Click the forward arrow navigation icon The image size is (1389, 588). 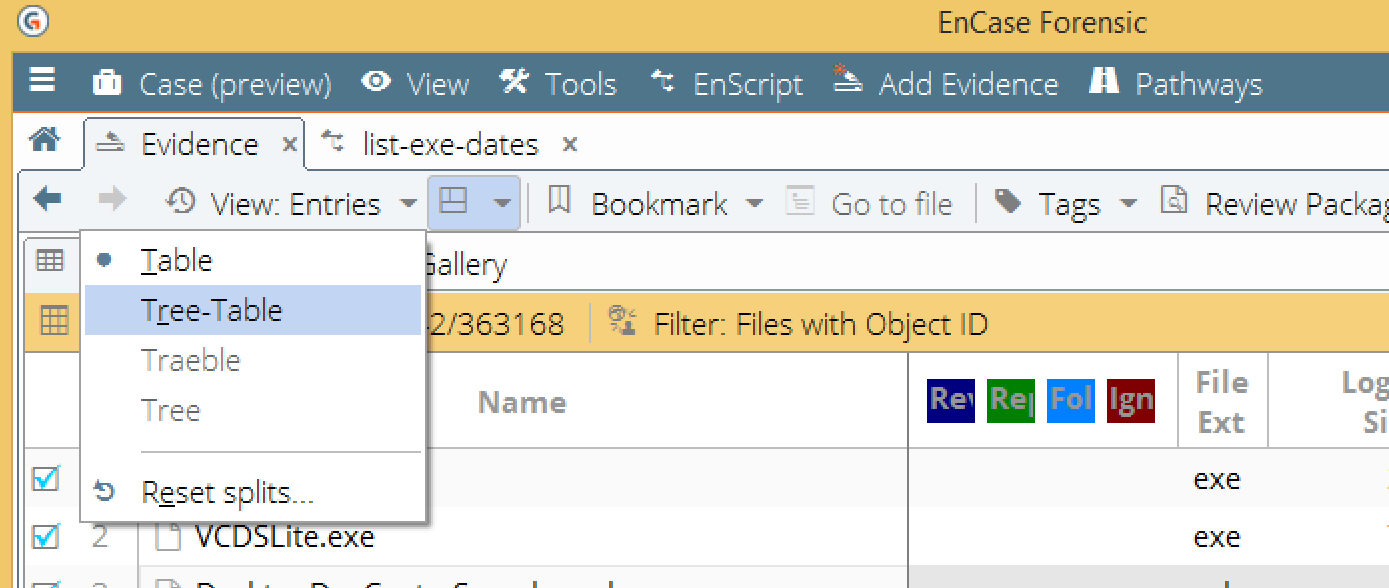coord(112,200)
